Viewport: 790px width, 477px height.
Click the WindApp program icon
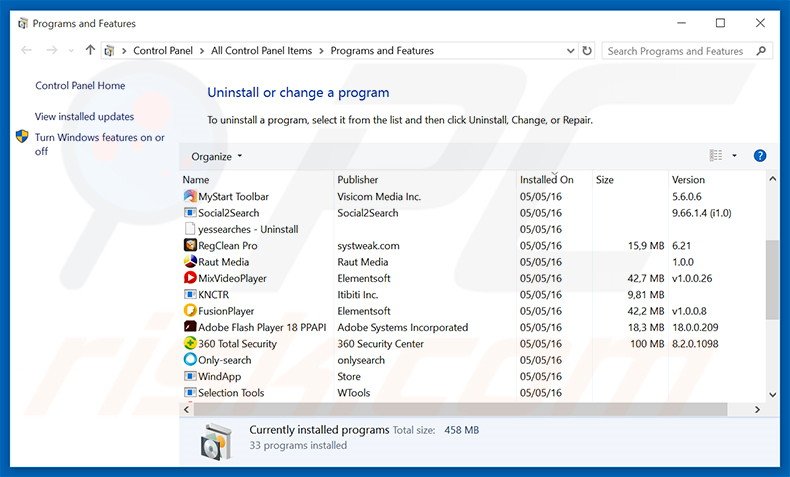tap(190, 376)
